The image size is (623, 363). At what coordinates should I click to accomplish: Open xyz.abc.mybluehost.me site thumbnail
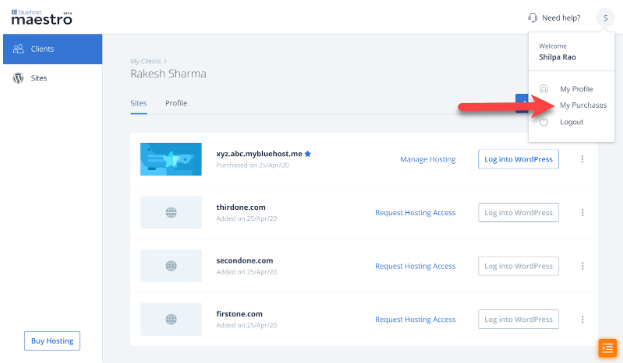(x=171, y=159)
